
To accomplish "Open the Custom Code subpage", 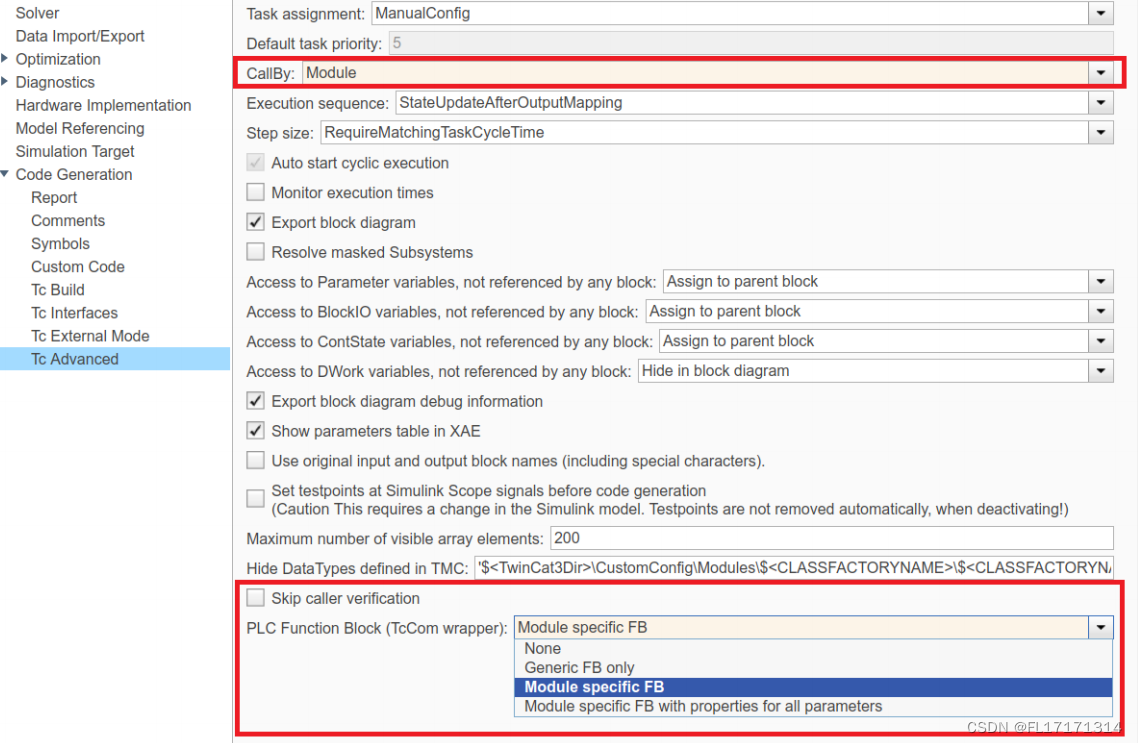I will tap(78, 267).
